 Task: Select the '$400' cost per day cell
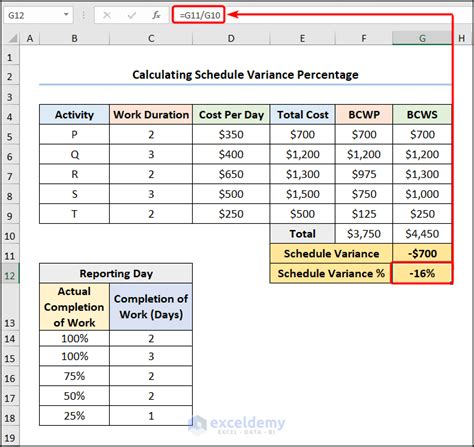click(x=231, y=154)
